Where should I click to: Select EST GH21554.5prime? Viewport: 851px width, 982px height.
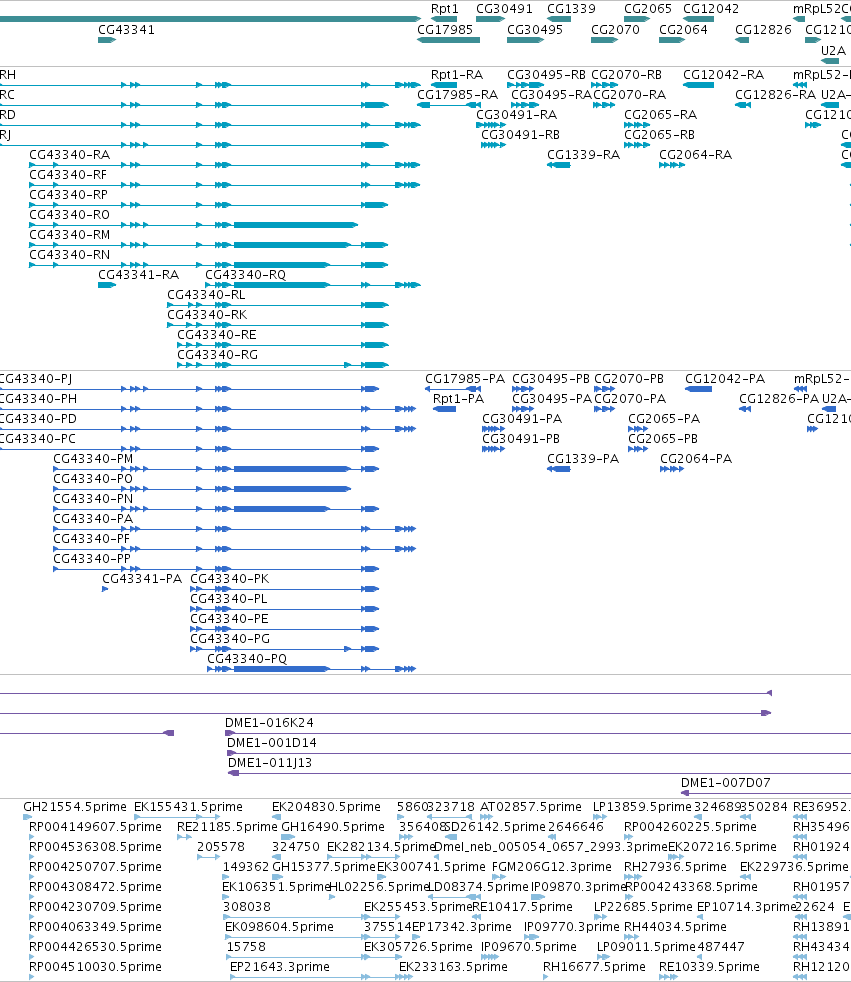(75, 807)
